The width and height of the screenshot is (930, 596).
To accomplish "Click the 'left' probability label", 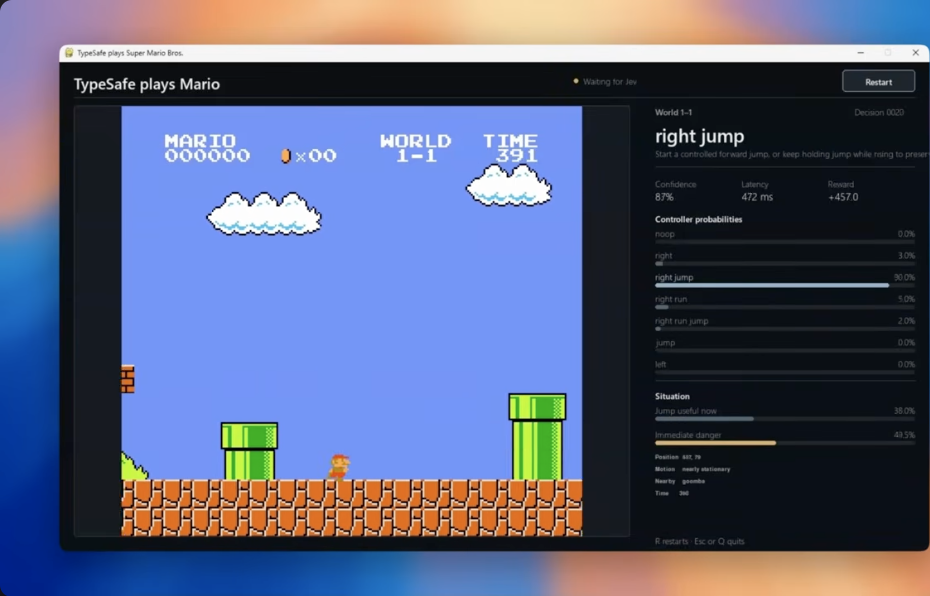I will click(660, 365).
